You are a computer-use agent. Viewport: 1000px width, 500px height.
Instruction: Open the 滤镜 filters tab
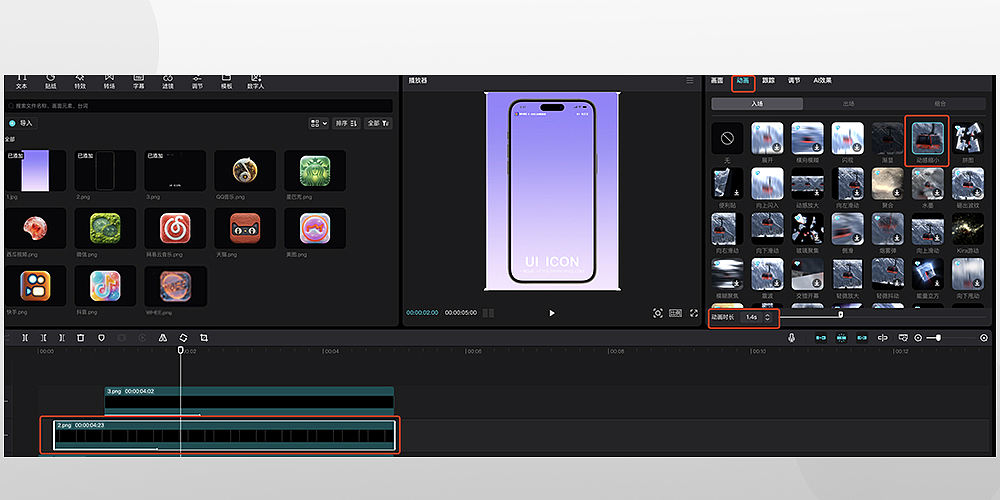tap(168, 81)
